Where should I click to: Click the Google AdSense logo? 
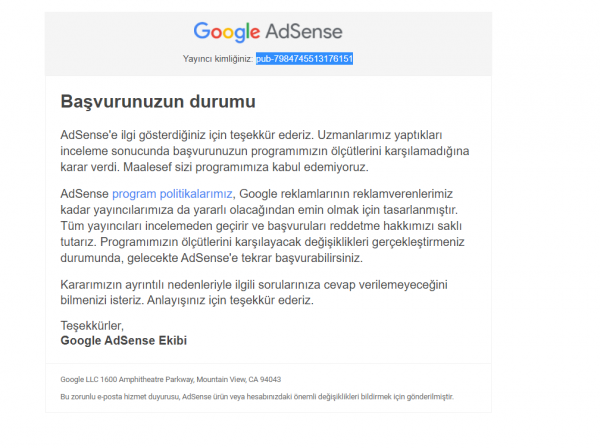(x=268, y=32)
